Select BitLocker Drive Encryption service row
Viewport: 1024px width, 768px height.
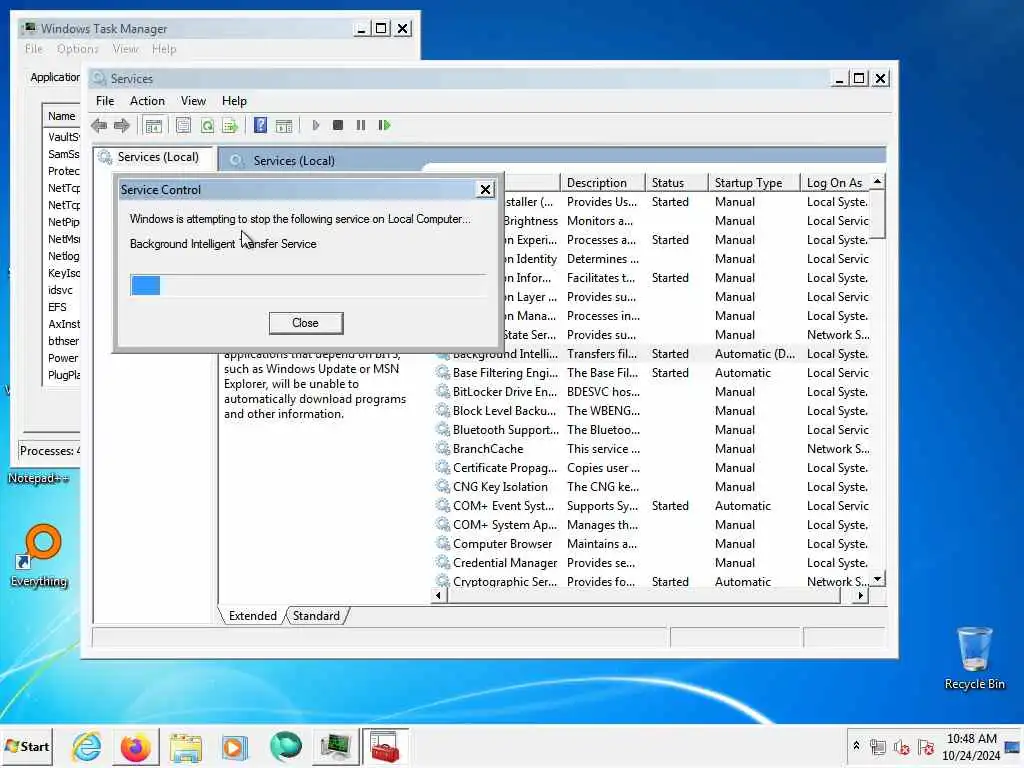652,392
